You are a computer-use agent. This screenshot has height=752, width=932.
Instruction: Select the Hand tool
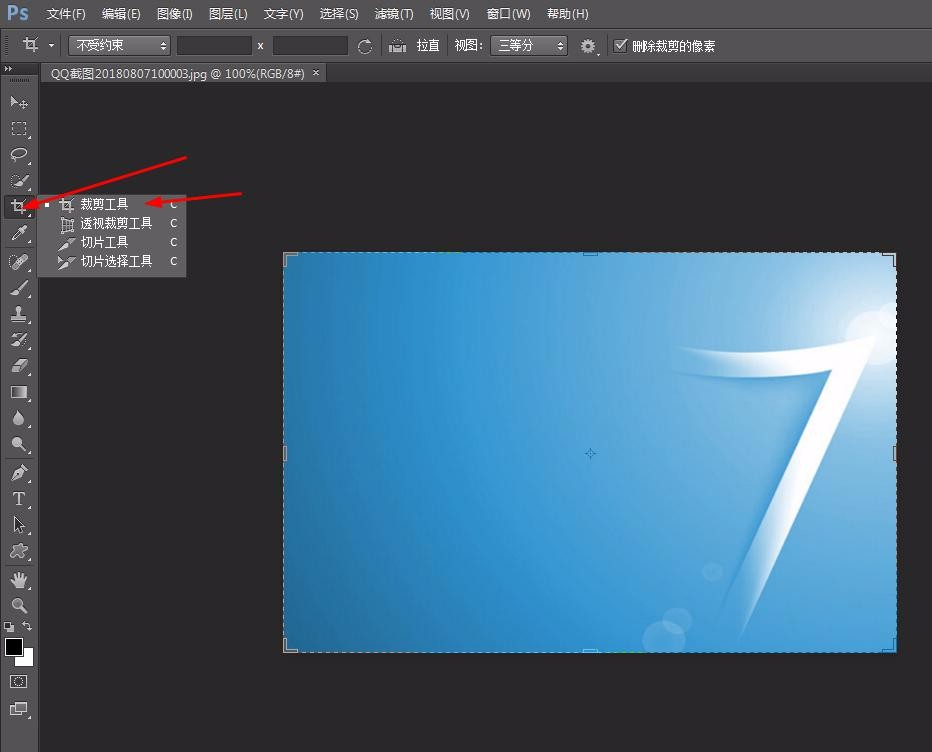point(18,580)
